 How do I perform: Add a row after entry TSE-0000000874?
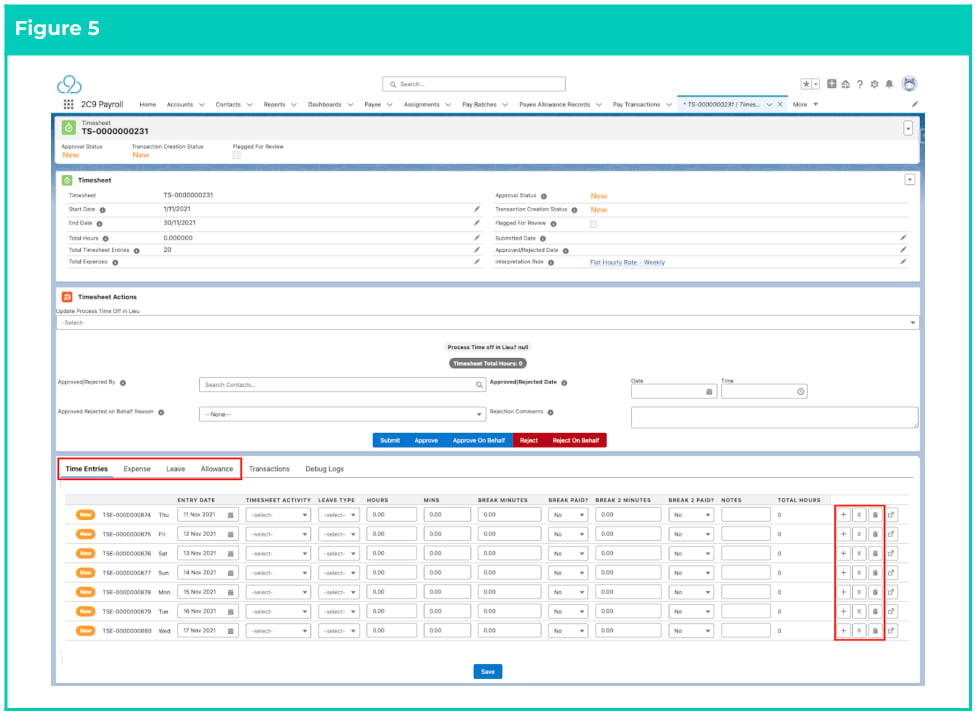[x=843, y=515]
